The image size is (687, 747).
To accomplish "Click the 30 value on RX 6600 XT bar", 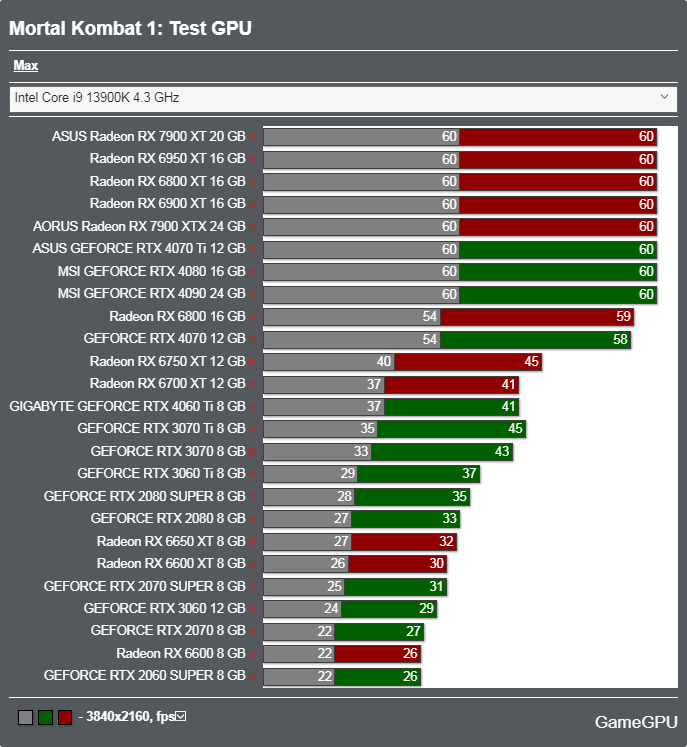I will pos(436,564).
